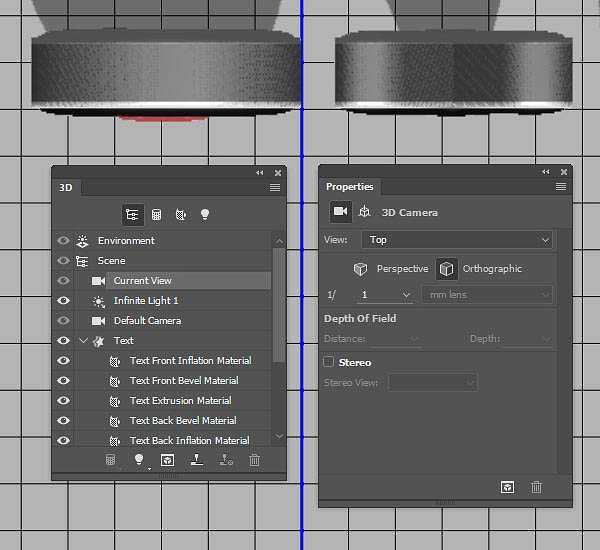Select the Orthographic camera cube icon
Image resolution: width=600 pixels, height=550 pixels.
pyautogui.click(x=446, y=269)
